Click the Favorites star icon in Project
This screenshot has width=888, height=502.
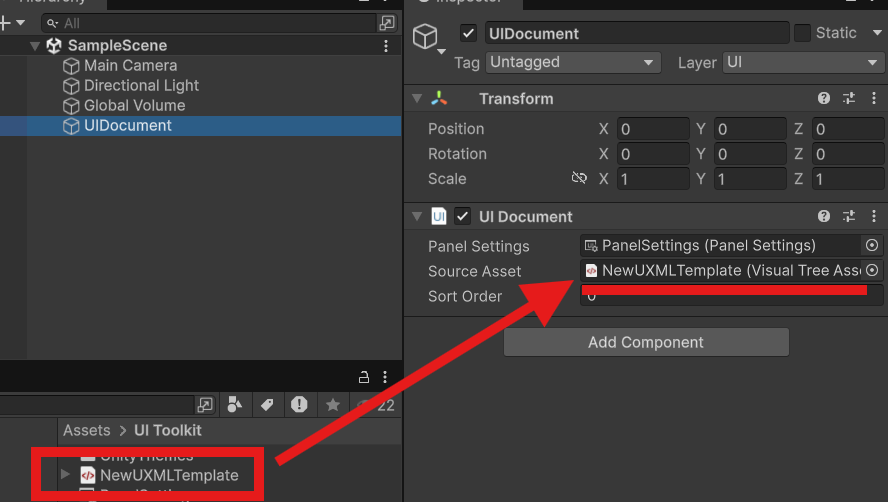pyautogui.click(x=333, y=404)
